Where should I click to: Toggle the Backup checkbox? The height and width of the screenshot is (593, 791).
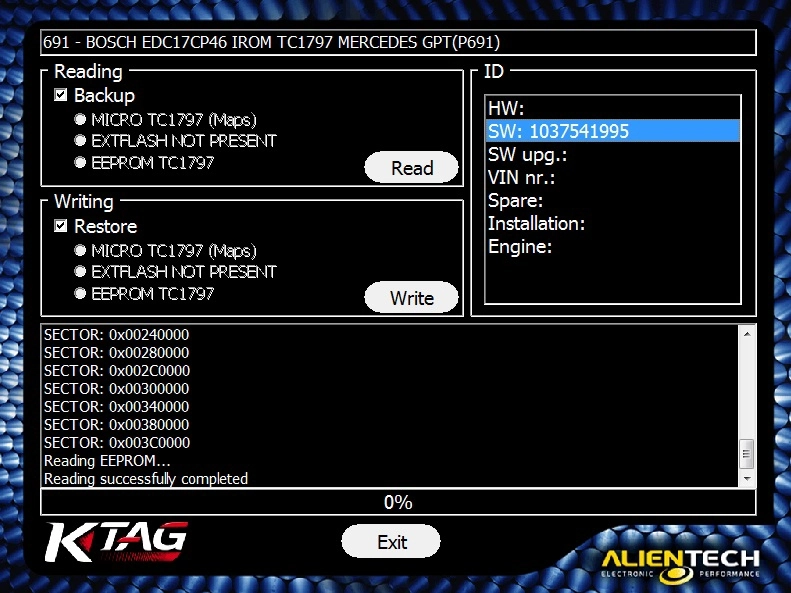click(x=61, y=95)
